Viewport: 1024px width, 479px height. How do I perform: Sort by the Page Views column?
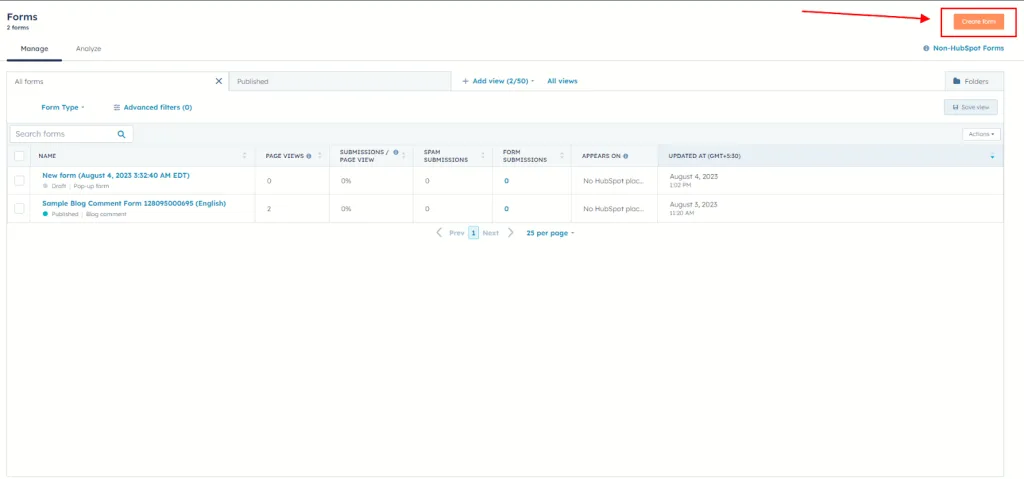[x=319, y=156]
